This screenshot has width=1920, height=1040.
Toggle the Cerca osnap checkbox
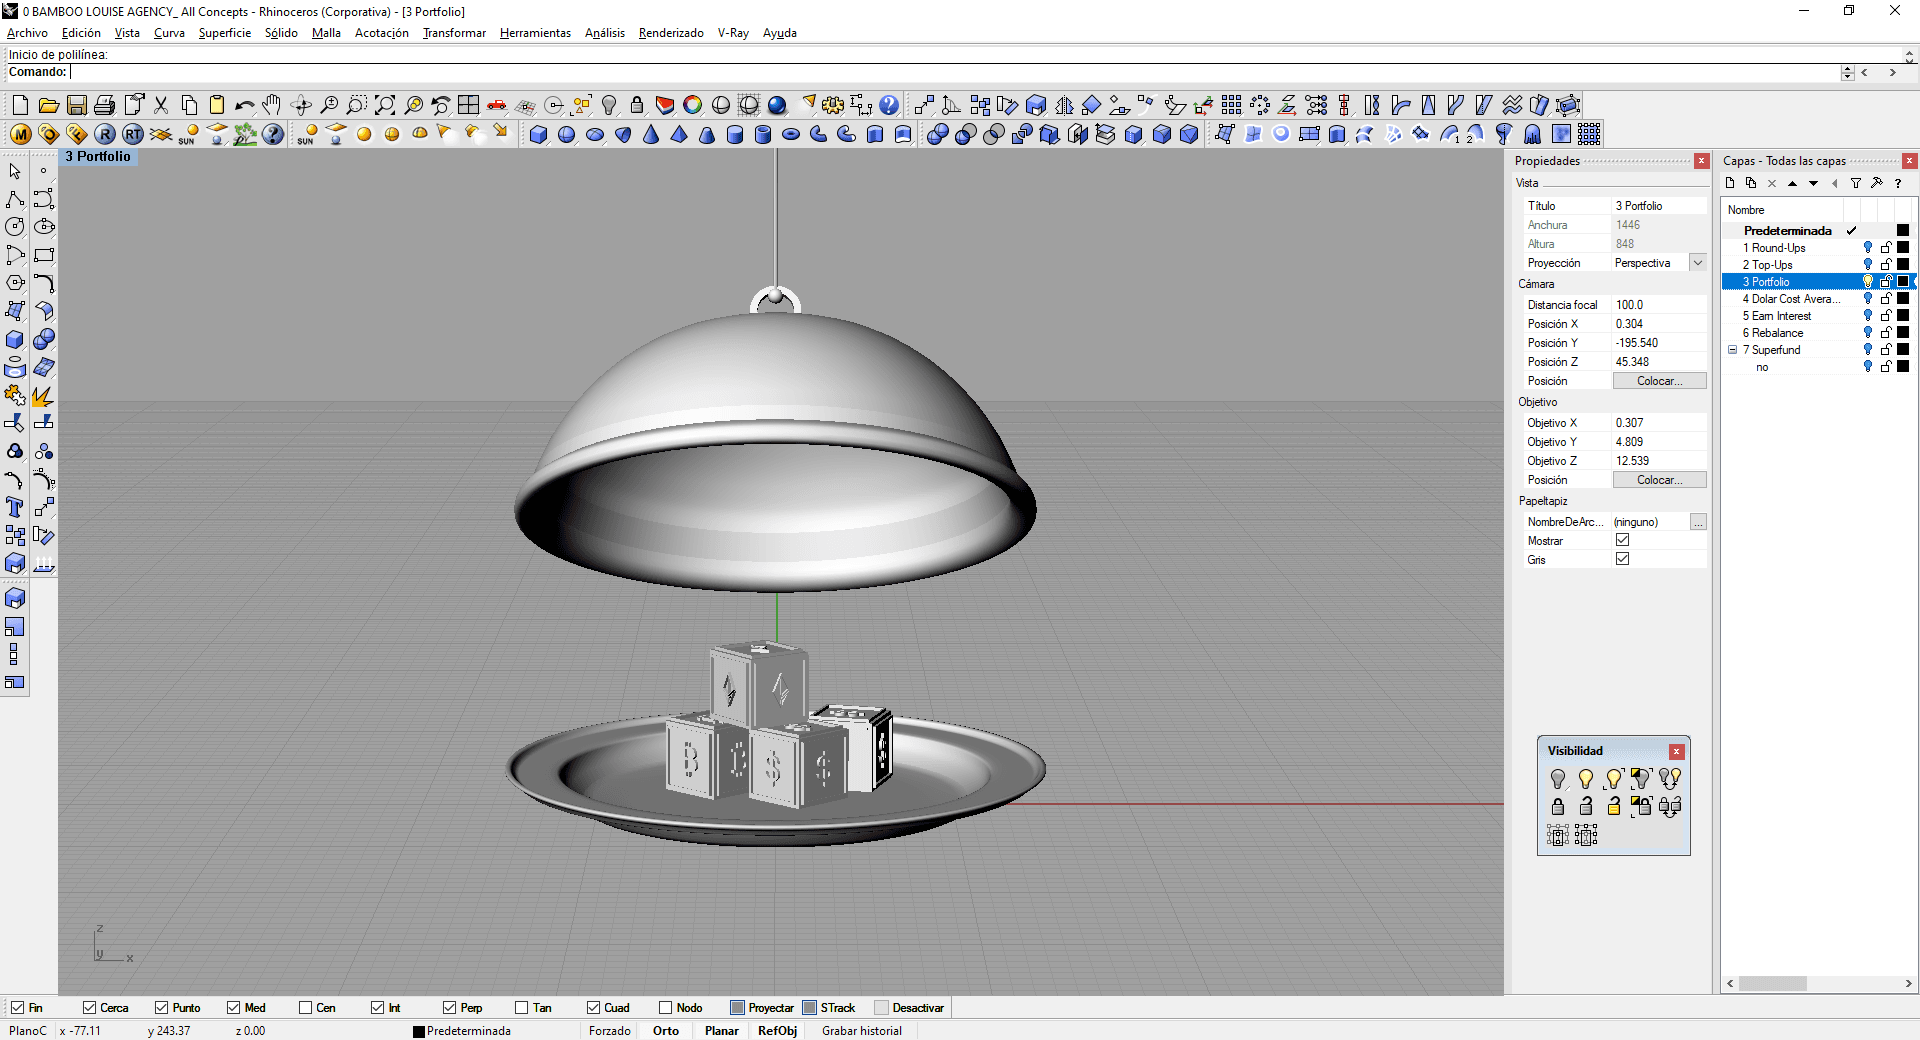(x=90, y=1008)
